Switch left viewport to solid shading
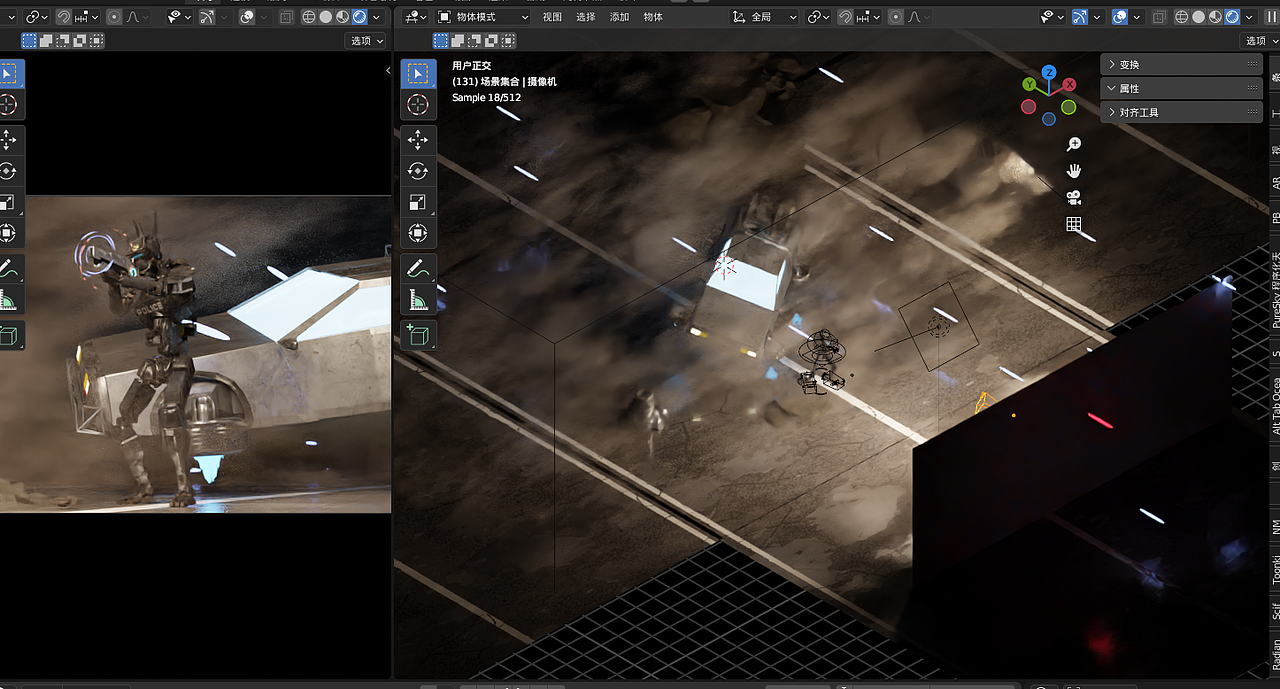The width and height of the screenshot is (1280, 689). [x=326, y=17]
